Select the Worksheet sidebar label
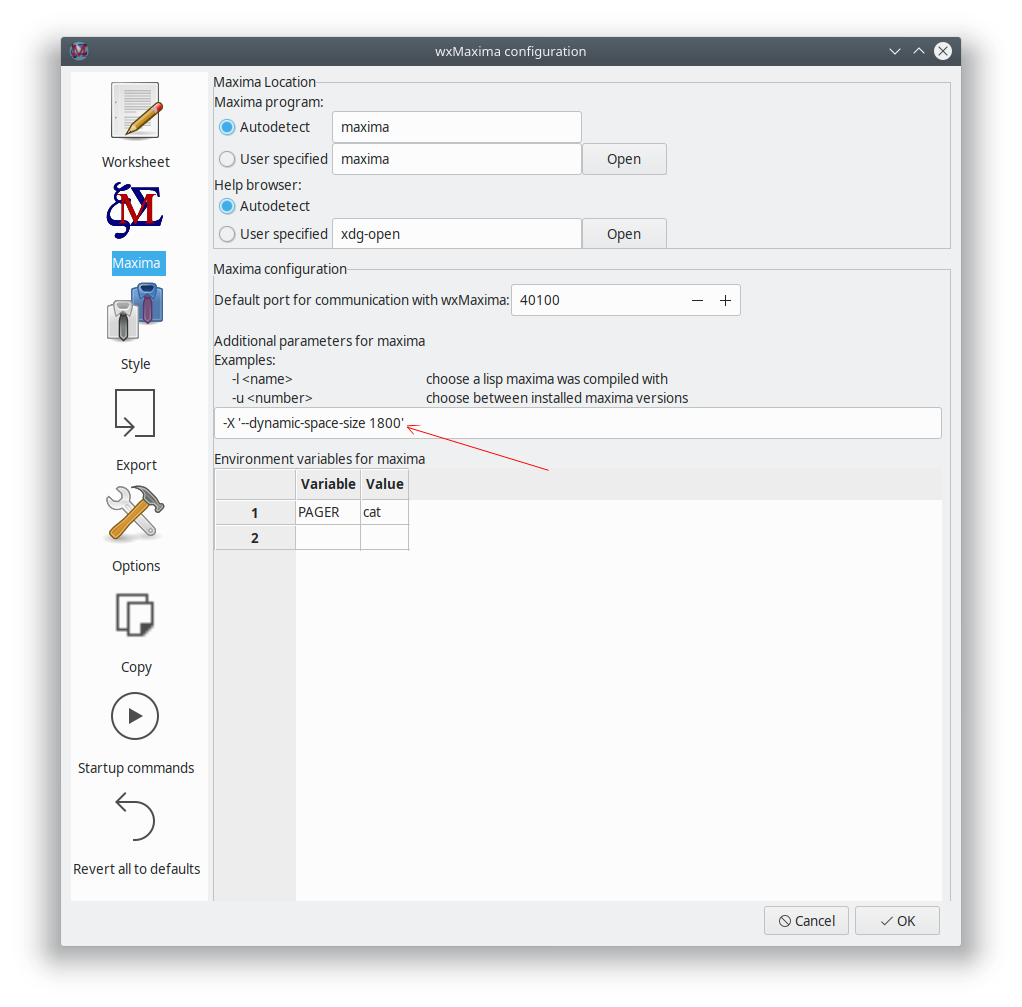The image size is (1022, 1007). [136, 162]
